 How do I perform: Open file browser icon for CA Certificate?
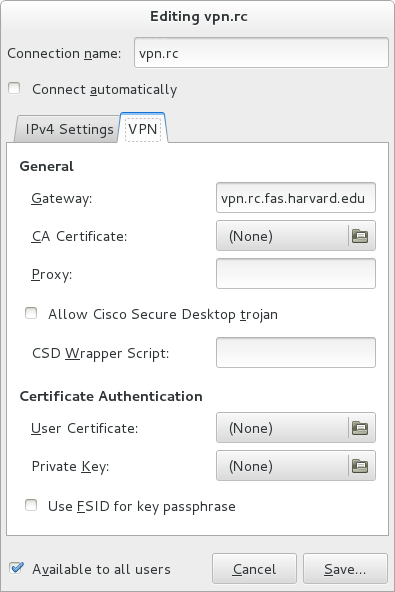click(x=360, y=236)
